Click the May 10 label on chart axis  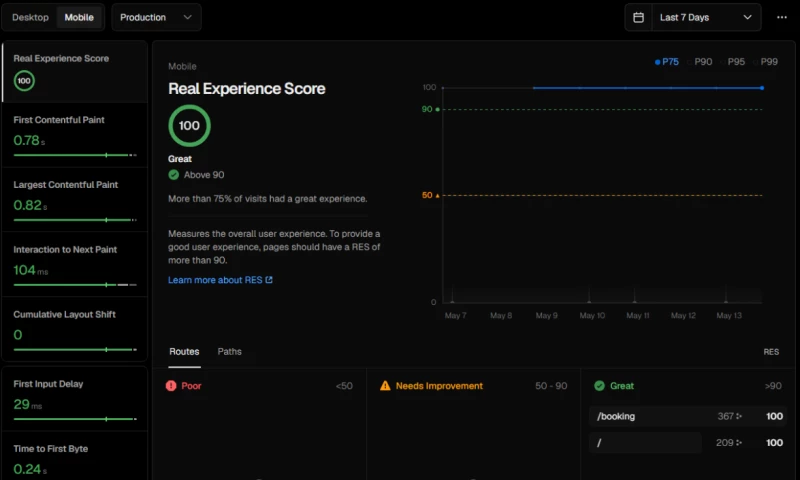tap(592, 316)
